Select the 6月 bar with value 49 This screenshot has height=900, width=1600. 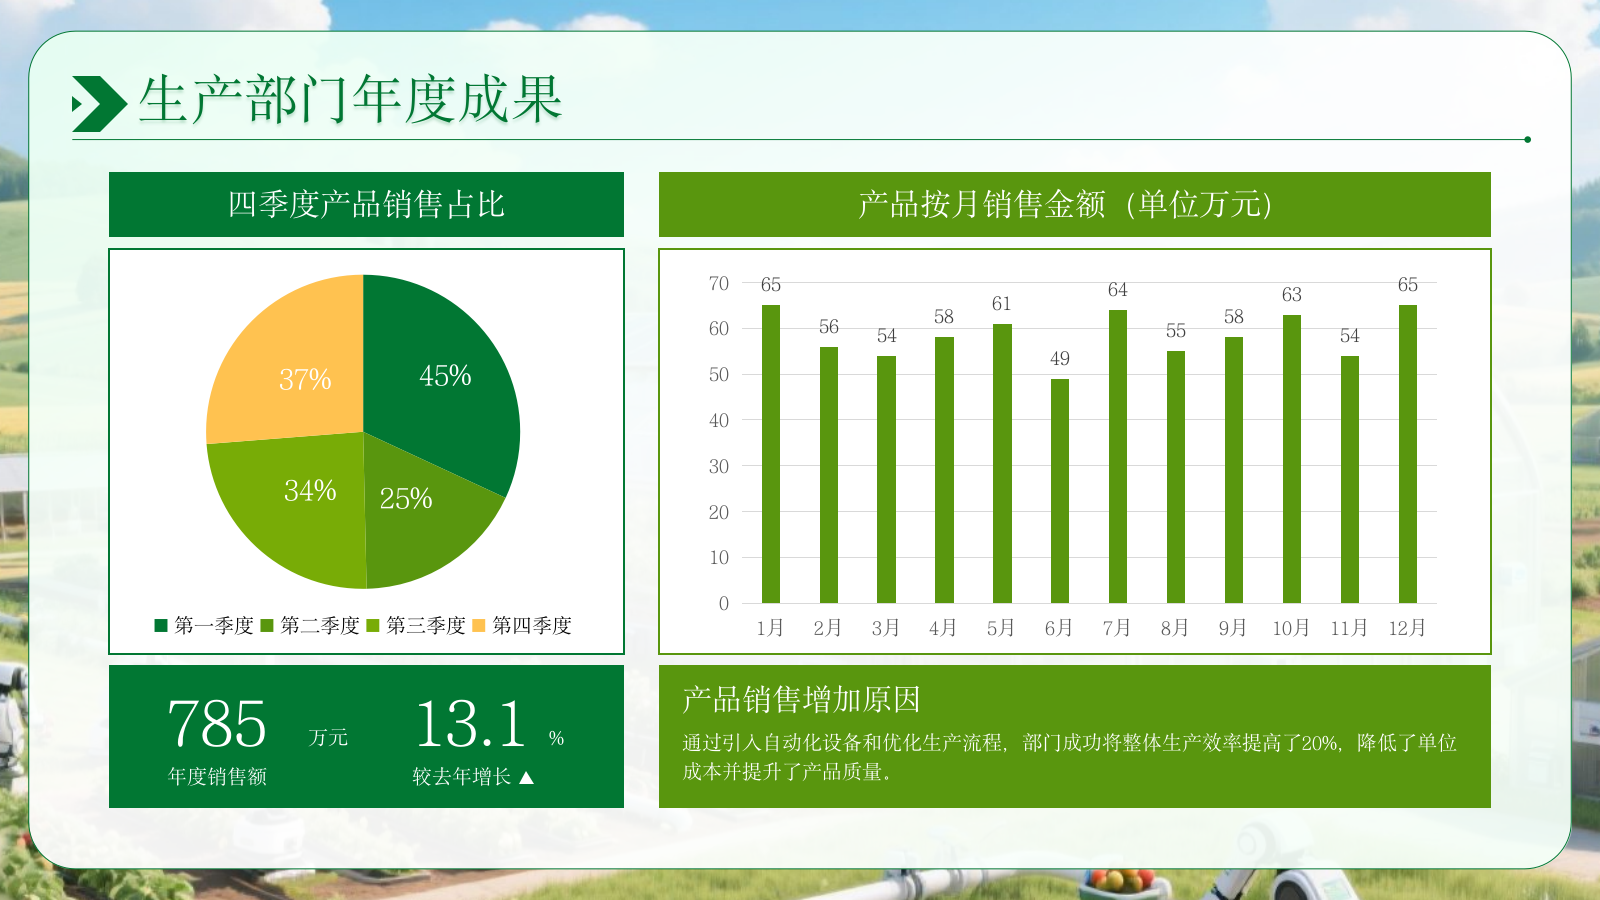click(x=1060, y=490)
